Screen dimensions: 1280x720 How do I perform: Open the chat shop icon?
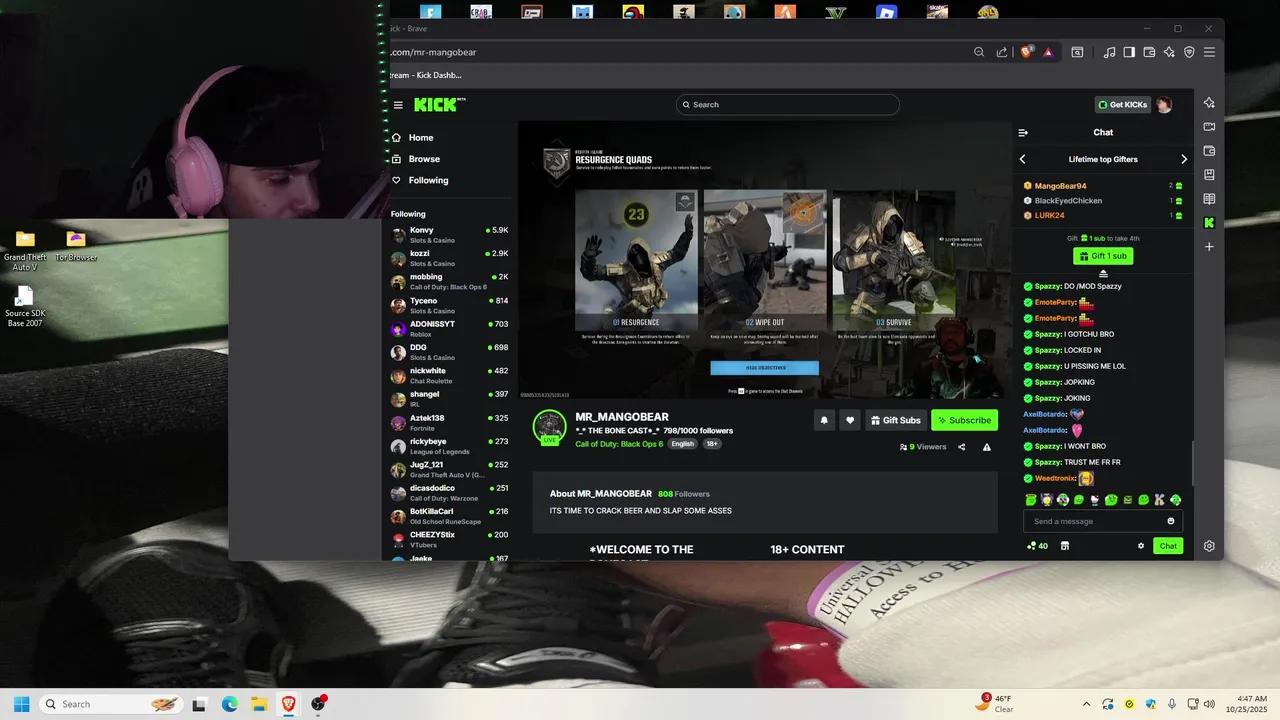(1065, 546)
